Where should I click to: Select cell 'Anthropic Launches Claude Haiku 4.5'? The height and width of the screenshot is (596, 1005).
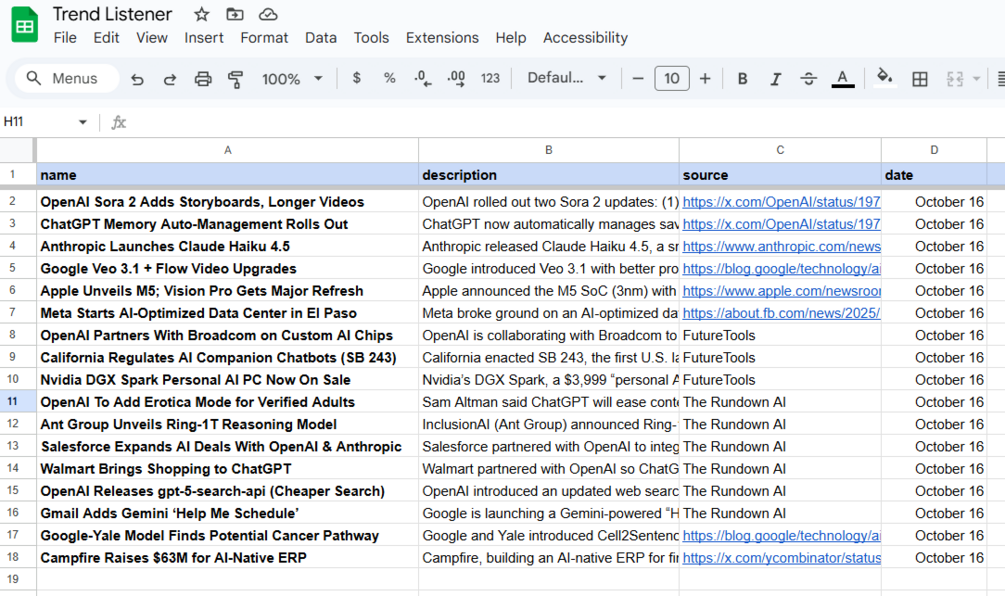[x=228, y=246]
